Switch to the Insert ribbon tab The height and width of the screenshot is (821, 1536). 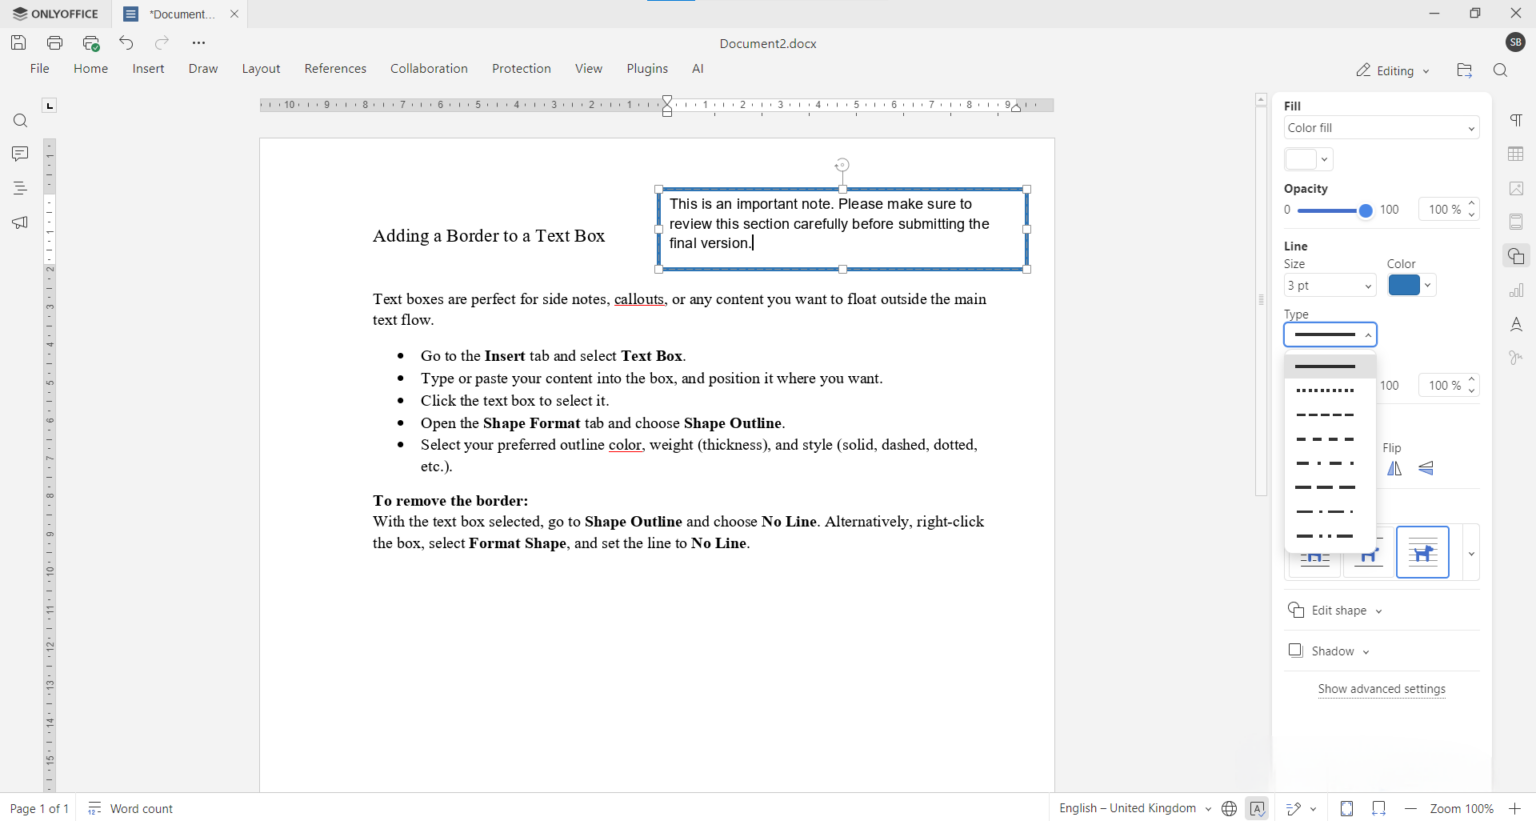coord(148,68)
